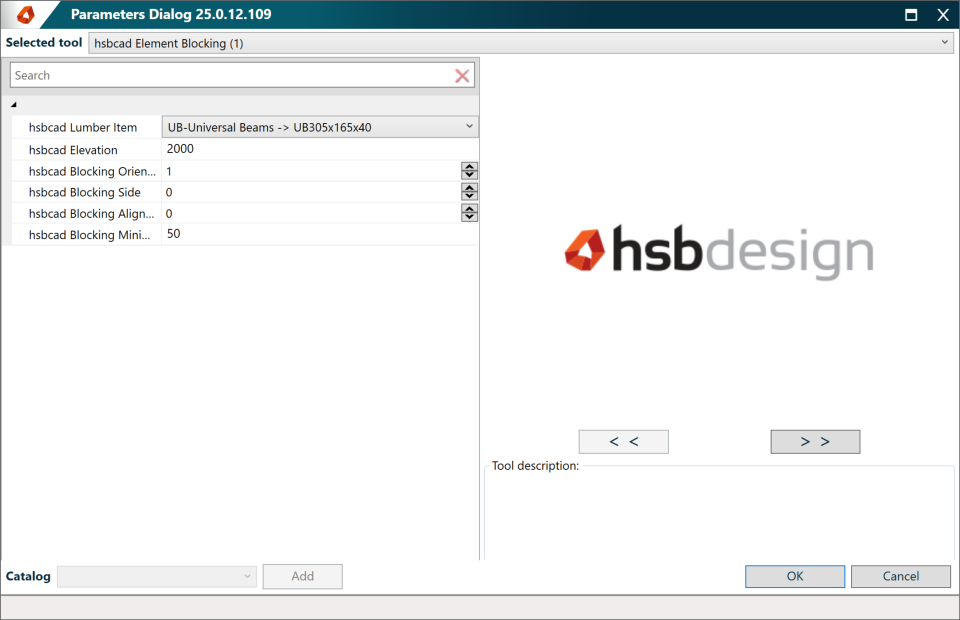The image size is (960, 620).
Task: Open the Catalog dropdown
Action: point(157,577)
